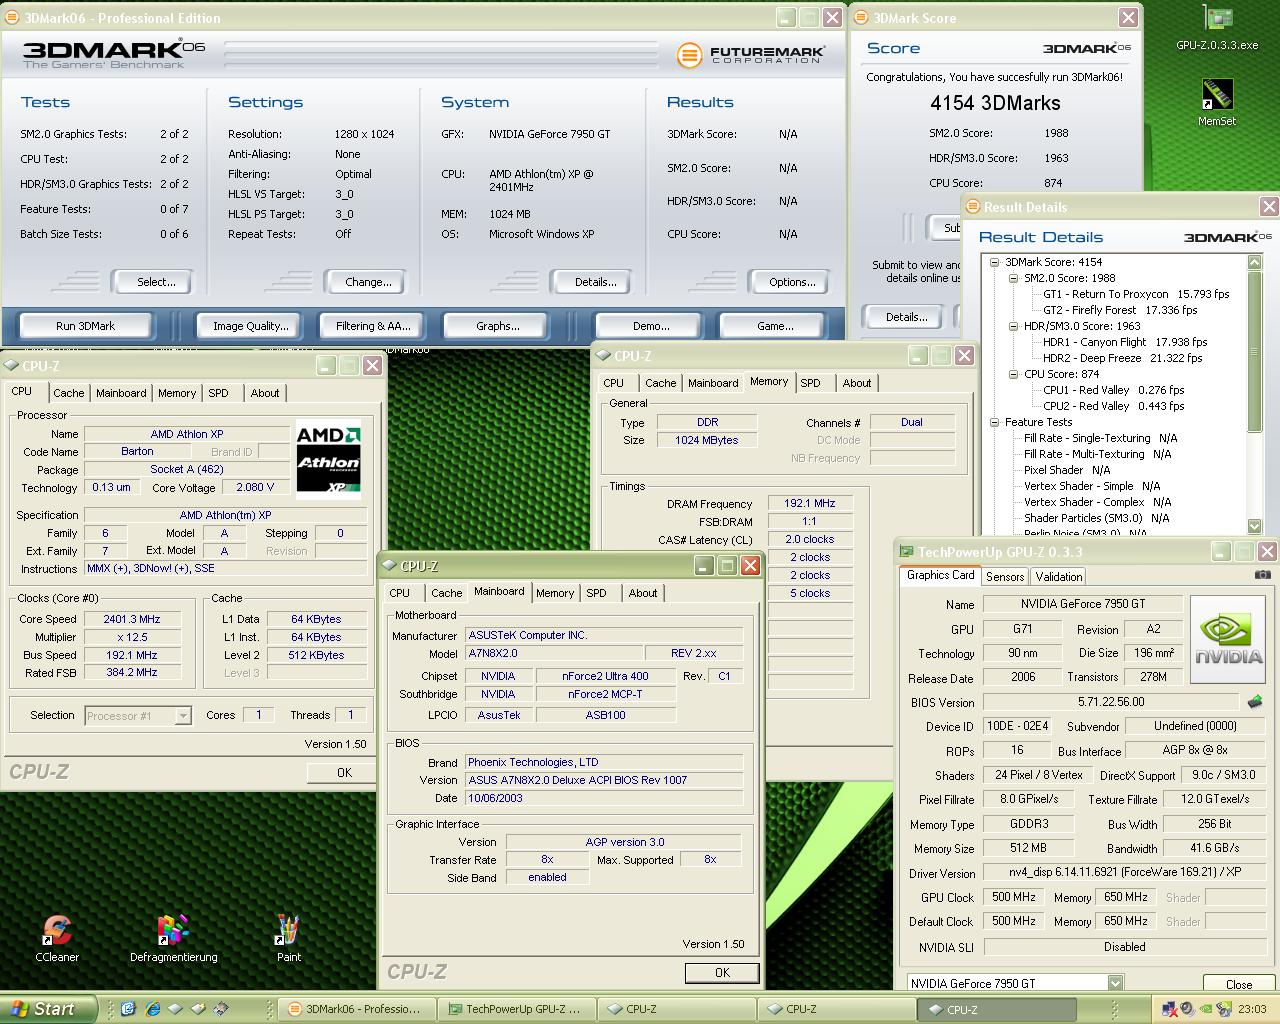Screen dimensions: 1280x1024
Task: Select CPU1 - Red Valley result row
Action: point(1113,390)
